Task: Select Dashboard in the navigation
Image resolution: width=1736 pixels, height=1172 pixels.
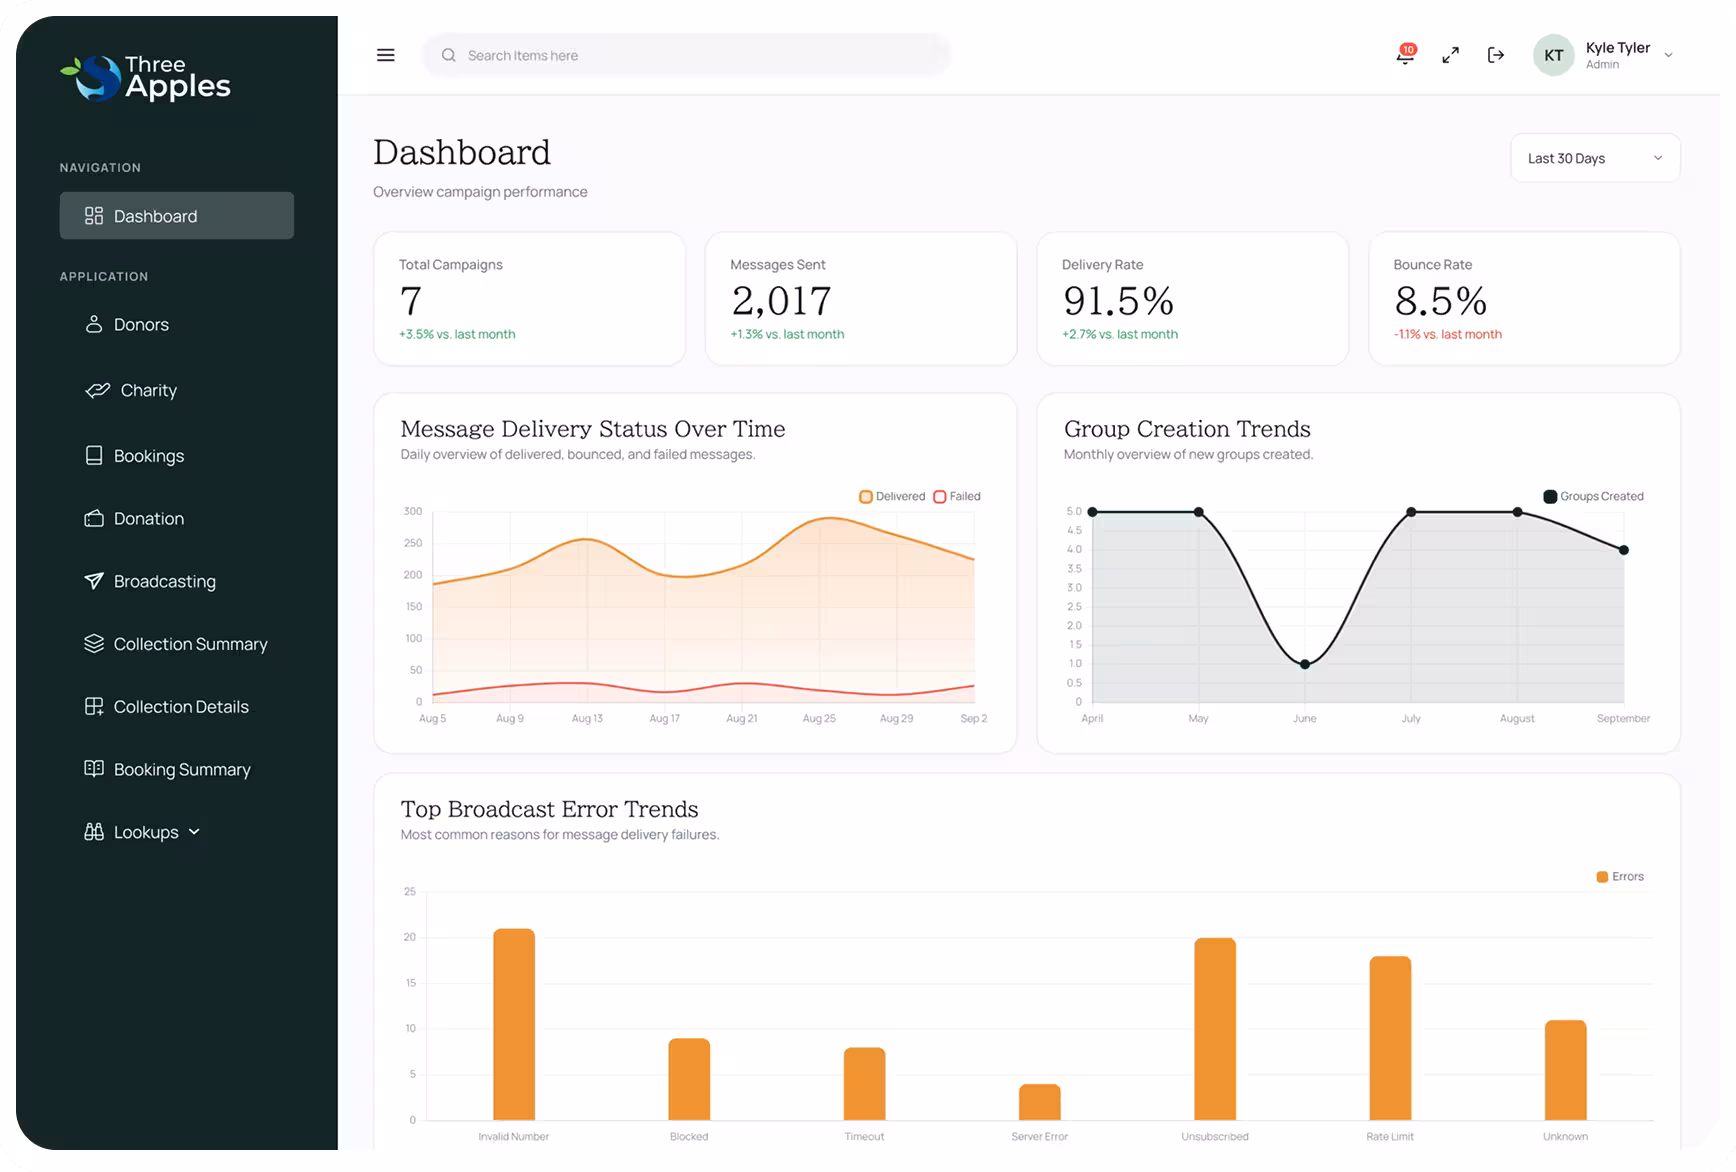Action: tap(177, 216)
